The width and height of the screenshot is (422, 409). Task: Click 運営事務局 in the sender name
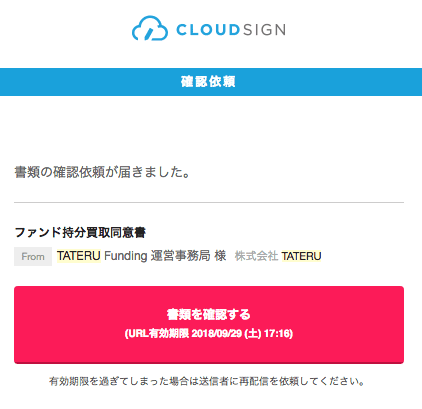(x=180, y=256)
